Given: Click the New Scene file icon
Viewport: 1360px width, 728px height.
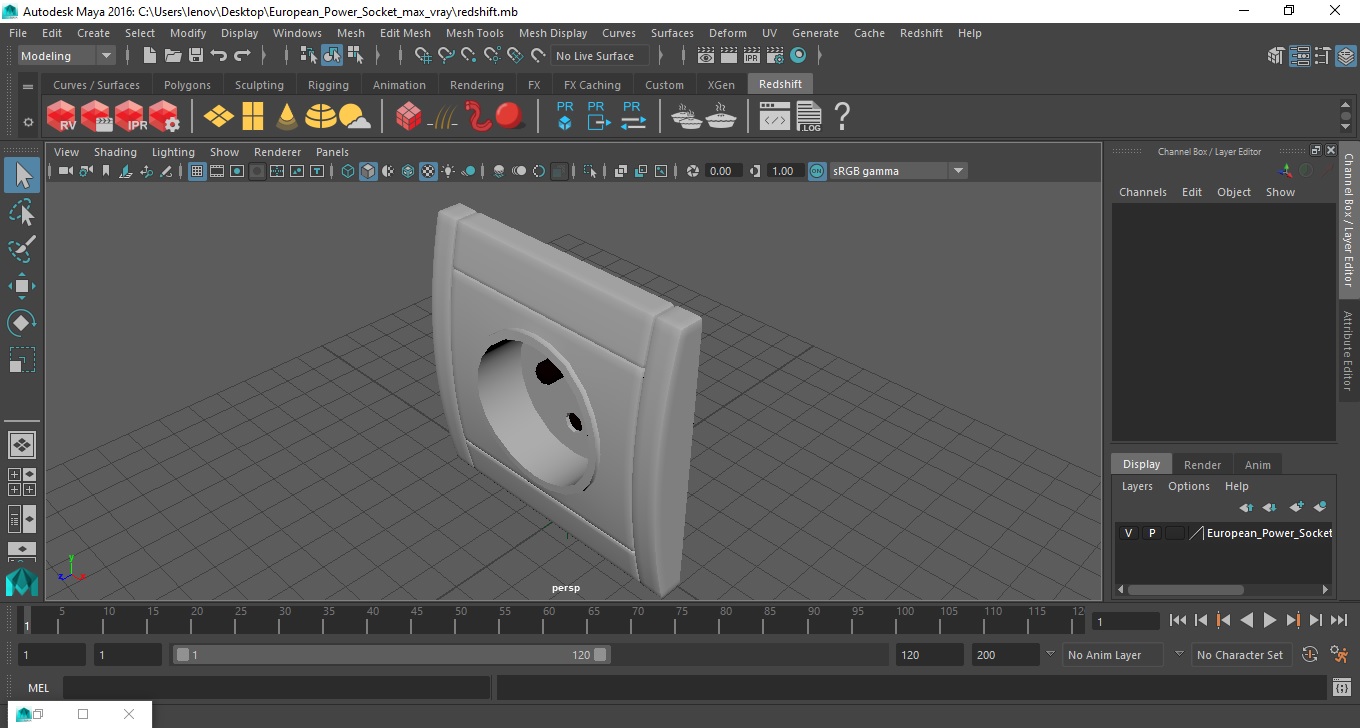Looking at the screenshot, I should pos(150,56).
